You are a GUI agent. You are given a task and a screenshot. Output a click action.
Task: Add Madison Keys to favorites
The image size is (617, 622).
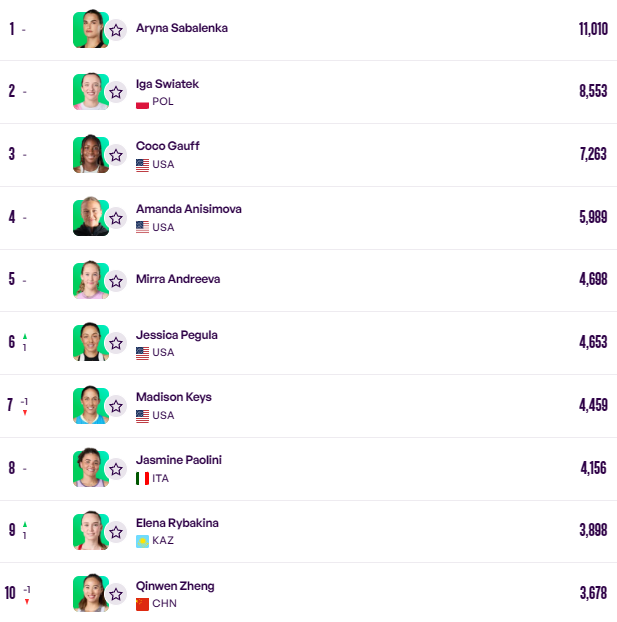116,406
